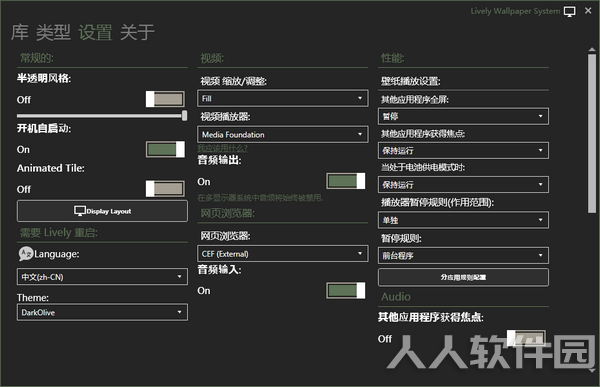
Task: Click the scrollbar up arrow
Action: click(x=592, y=50)
